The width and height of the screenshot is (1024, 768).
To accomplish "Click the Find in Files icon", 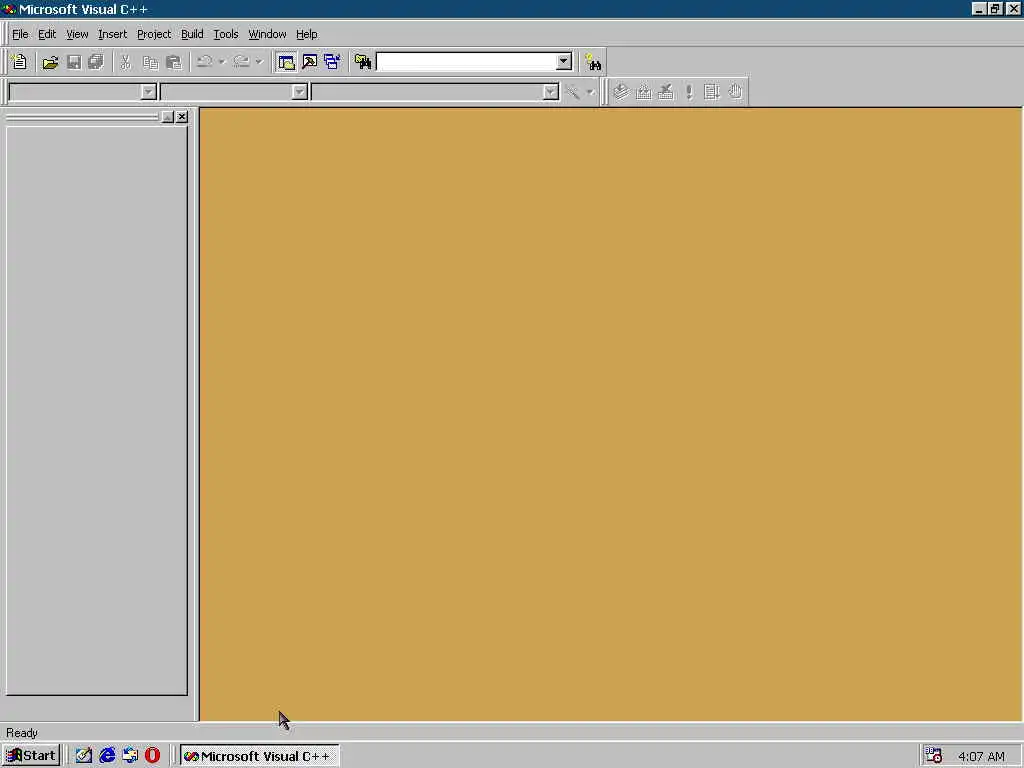I will pos(362,62).
